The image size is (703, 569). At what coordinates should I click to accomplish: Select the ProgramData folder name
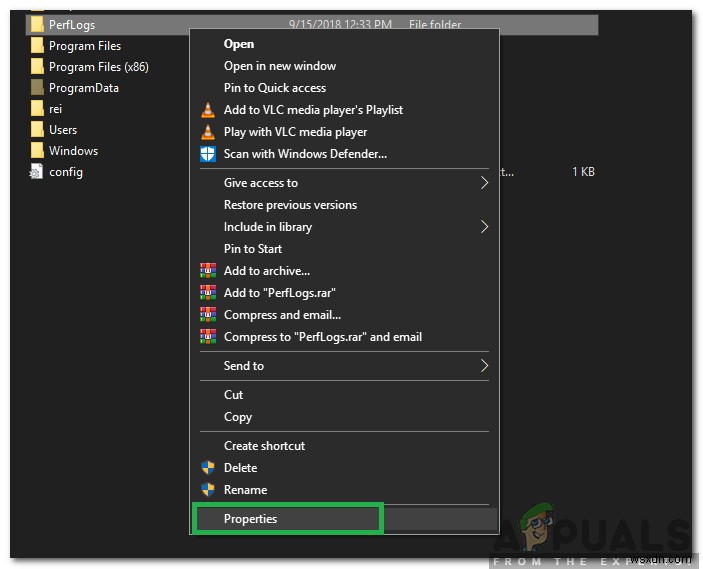84,88
